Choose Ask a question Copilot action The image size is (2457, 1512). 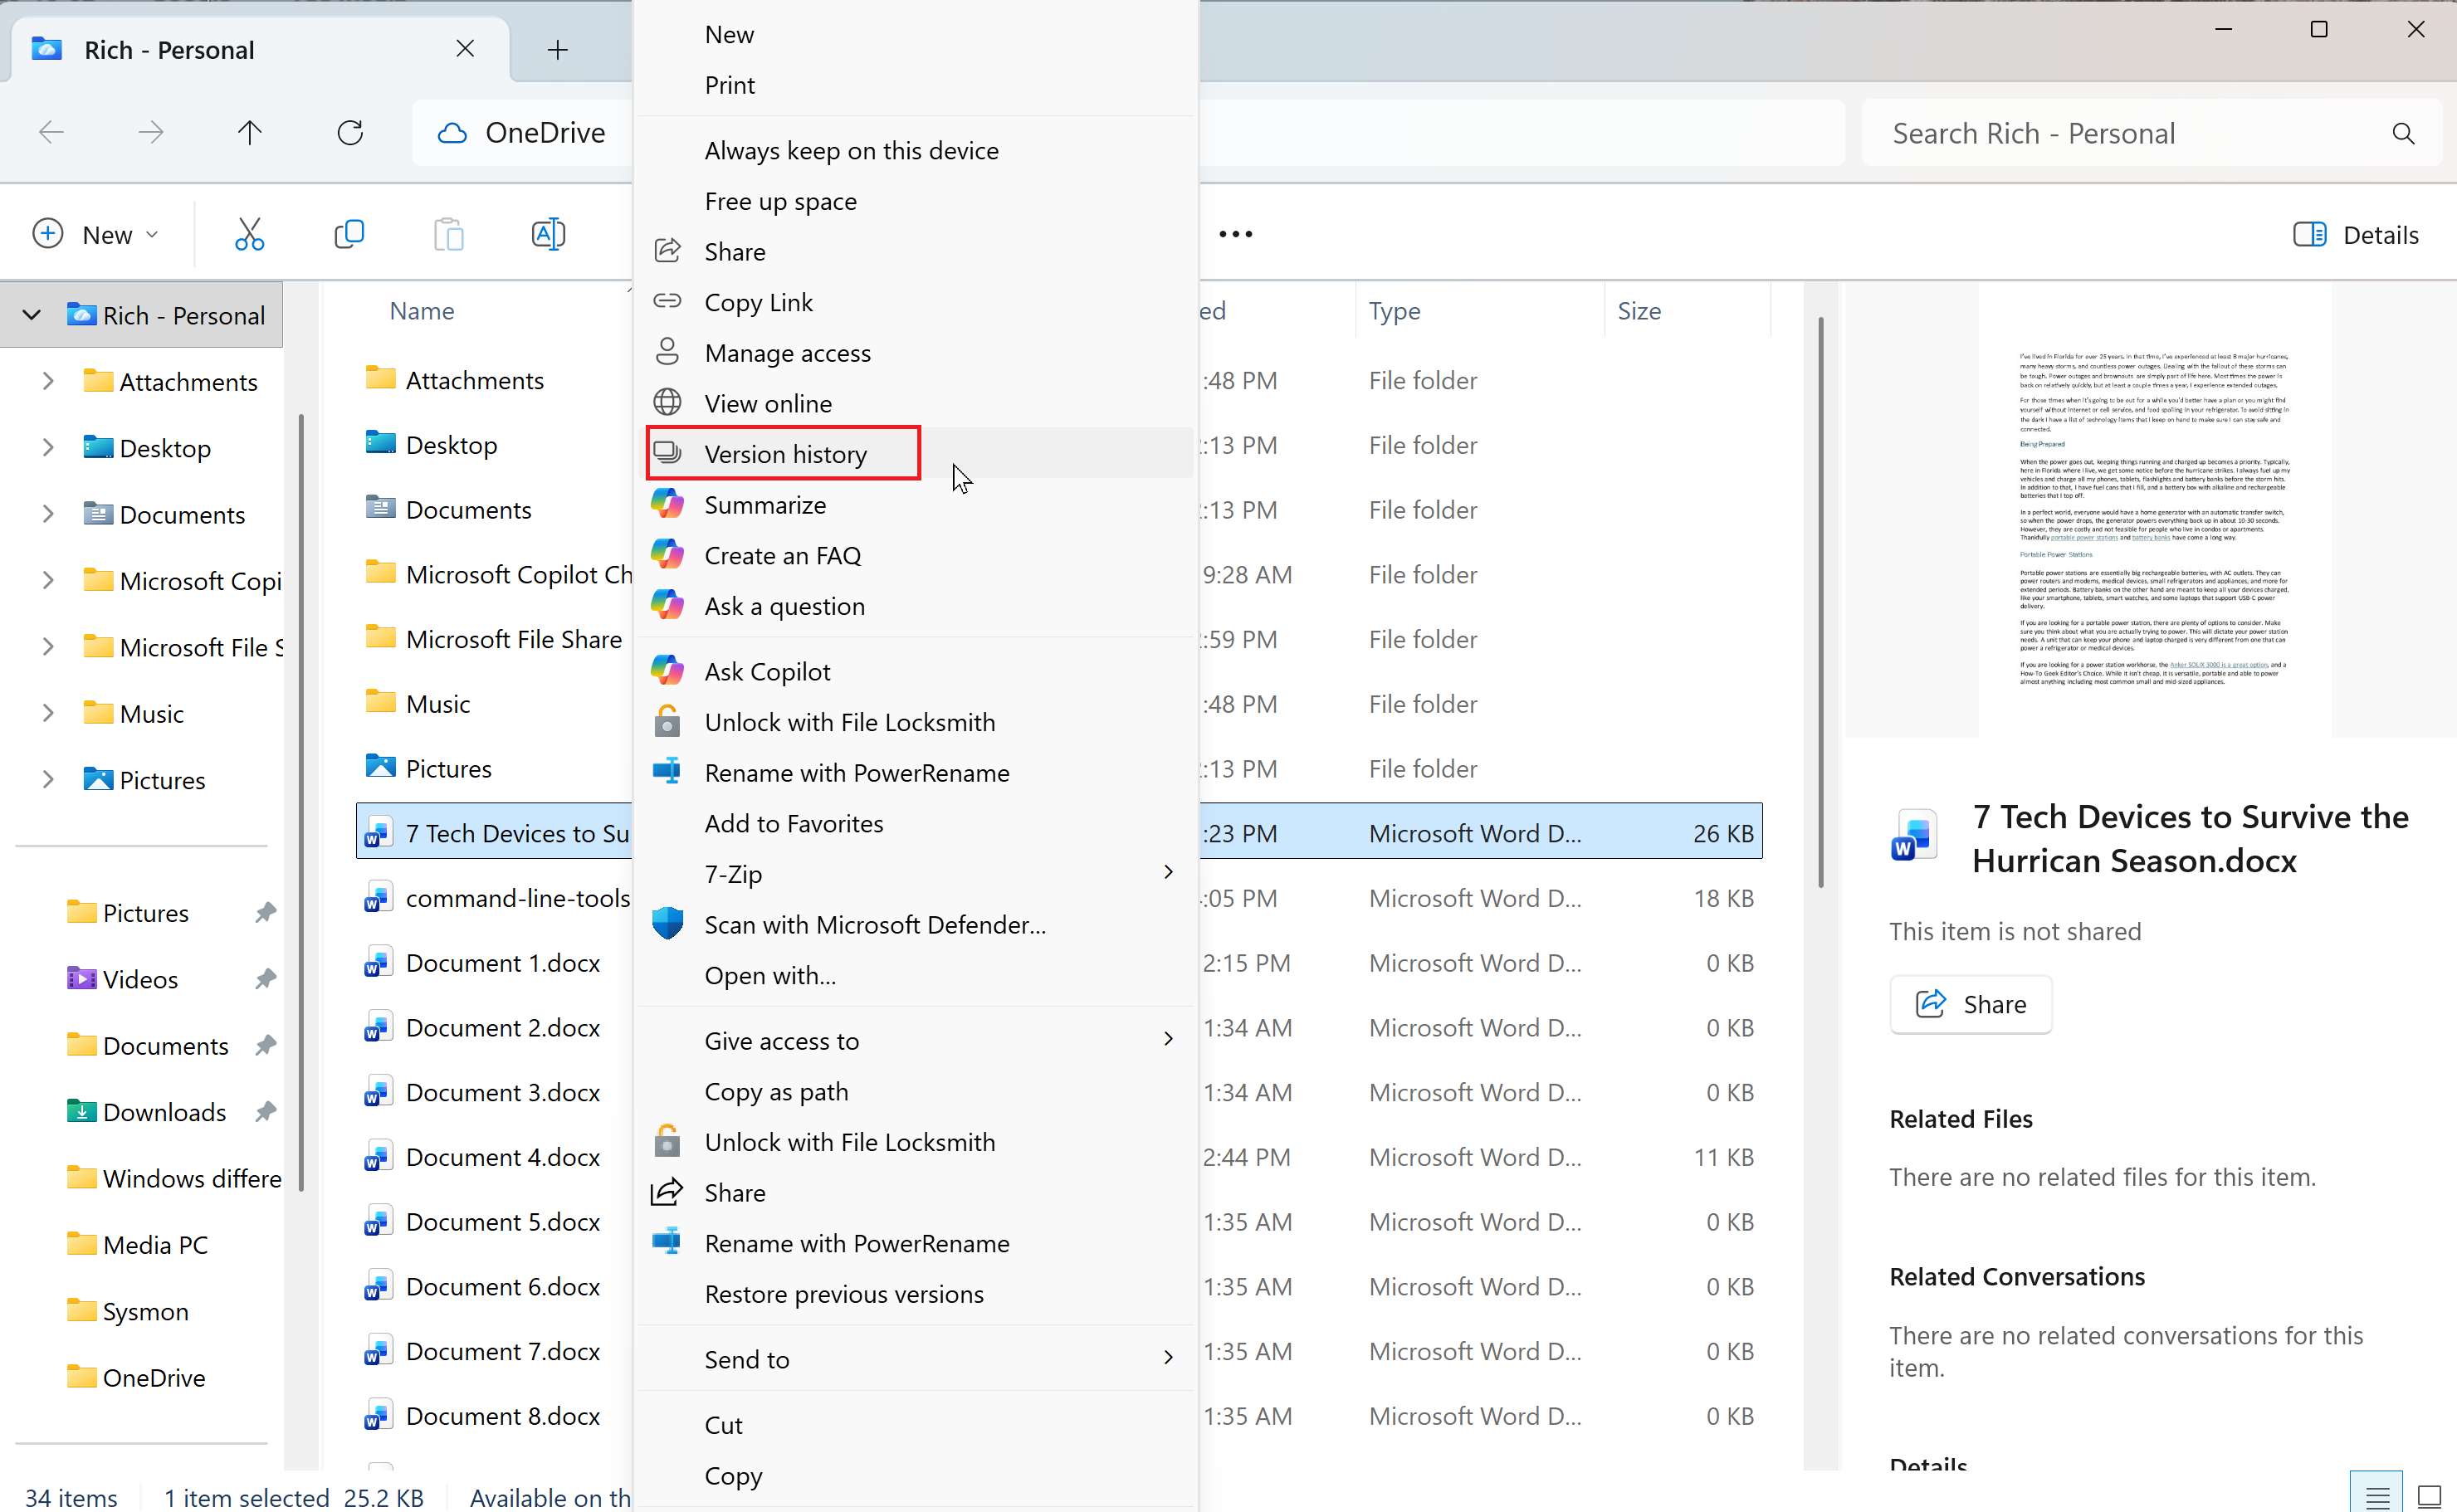[x=916, y=606]
